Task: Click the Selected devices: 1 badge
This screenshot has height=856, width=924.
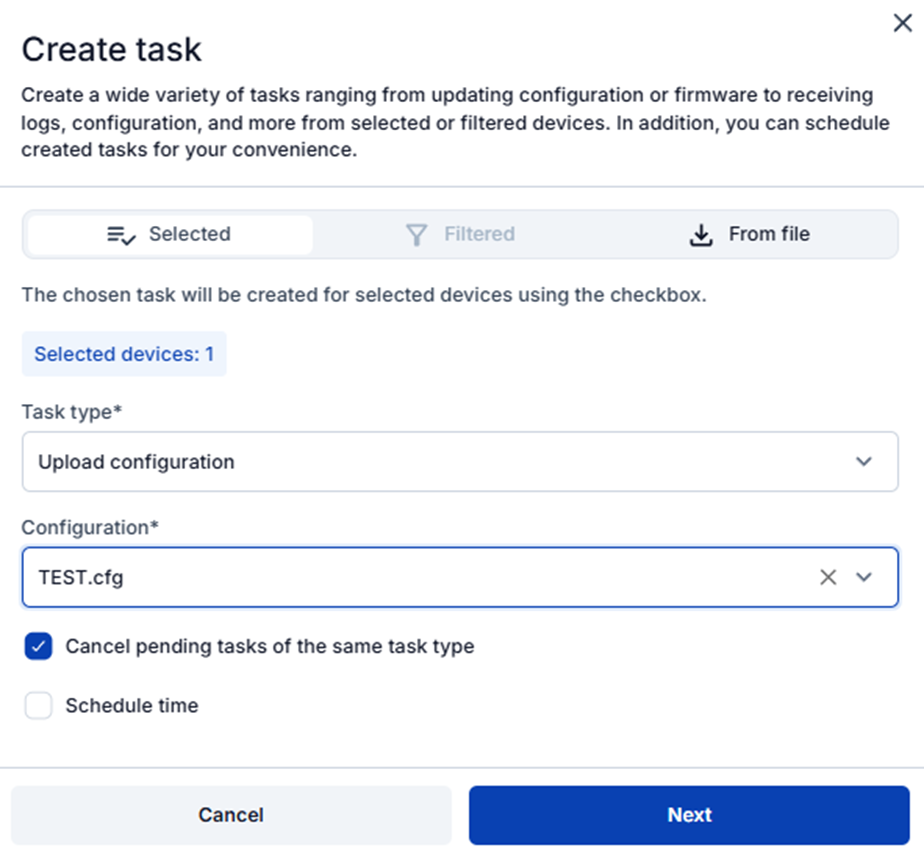Action: click(124, 354)
